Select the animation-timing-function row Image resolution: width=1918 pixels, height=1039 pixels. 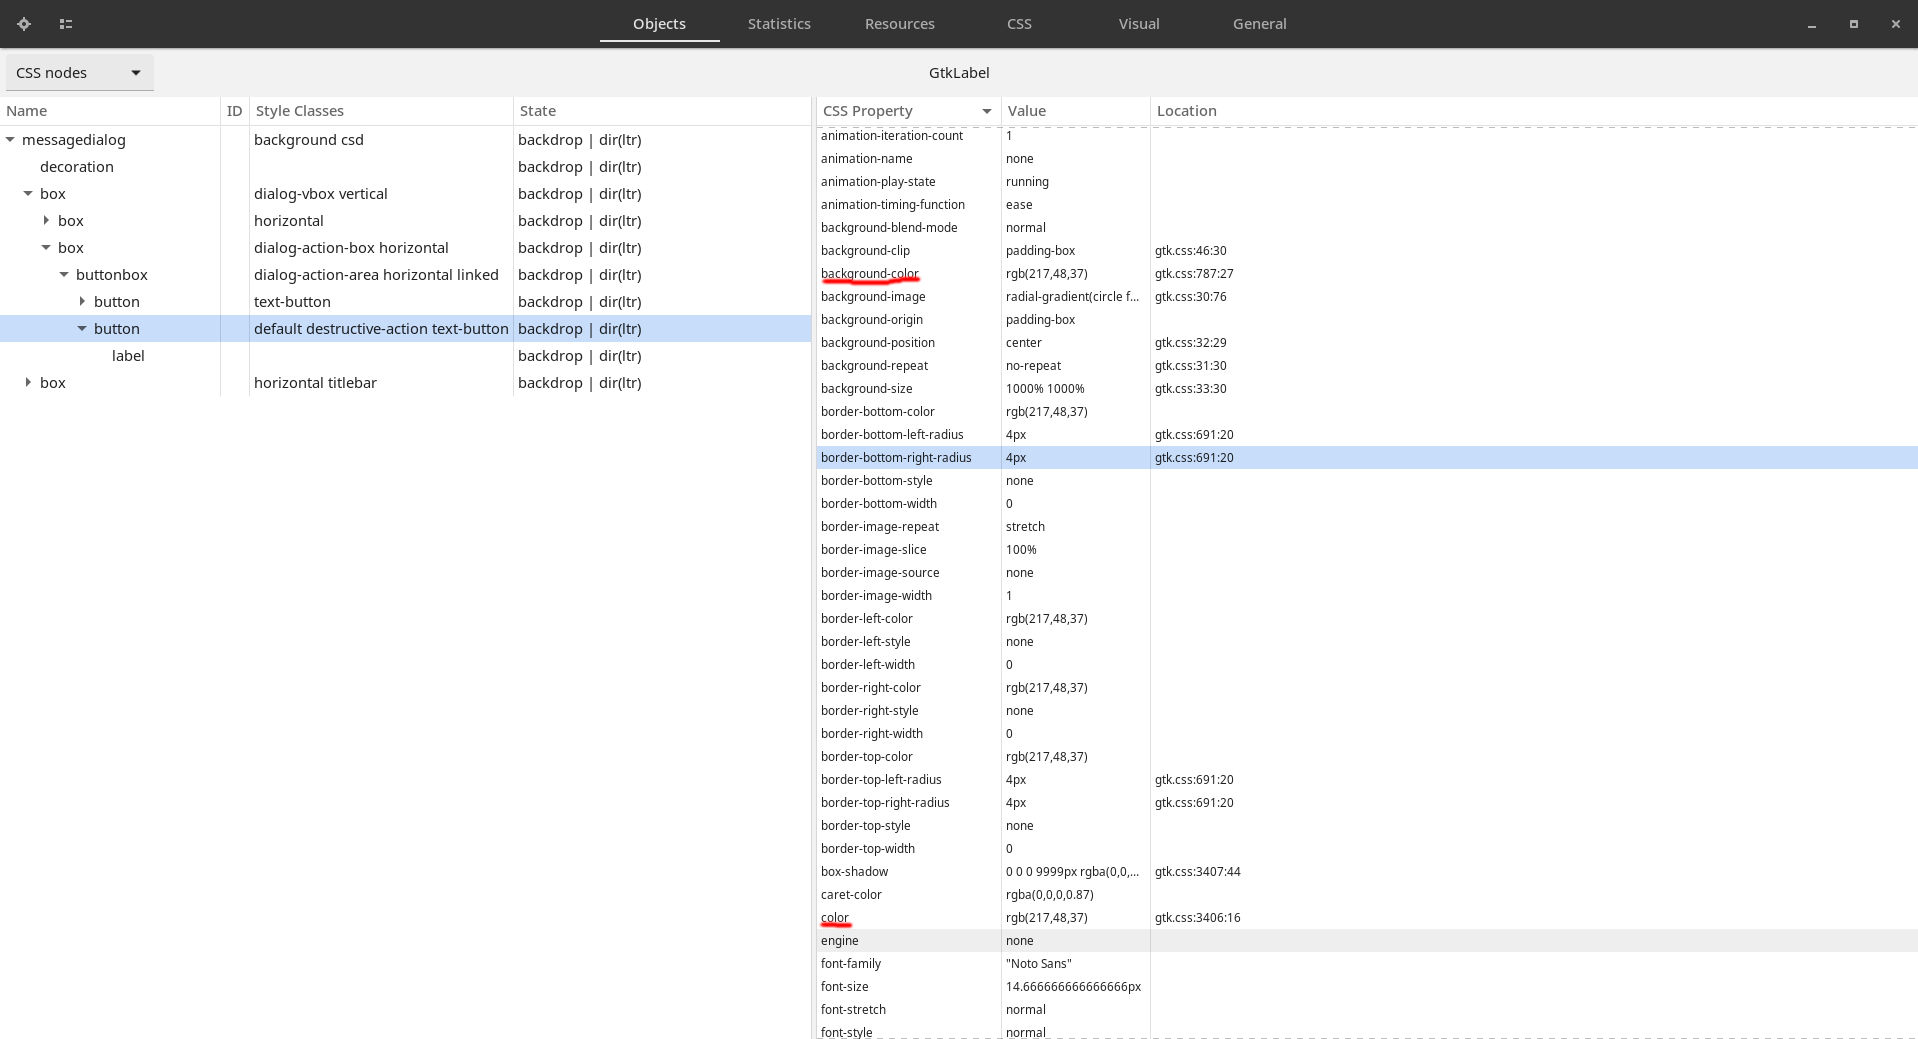[1367, 205]
